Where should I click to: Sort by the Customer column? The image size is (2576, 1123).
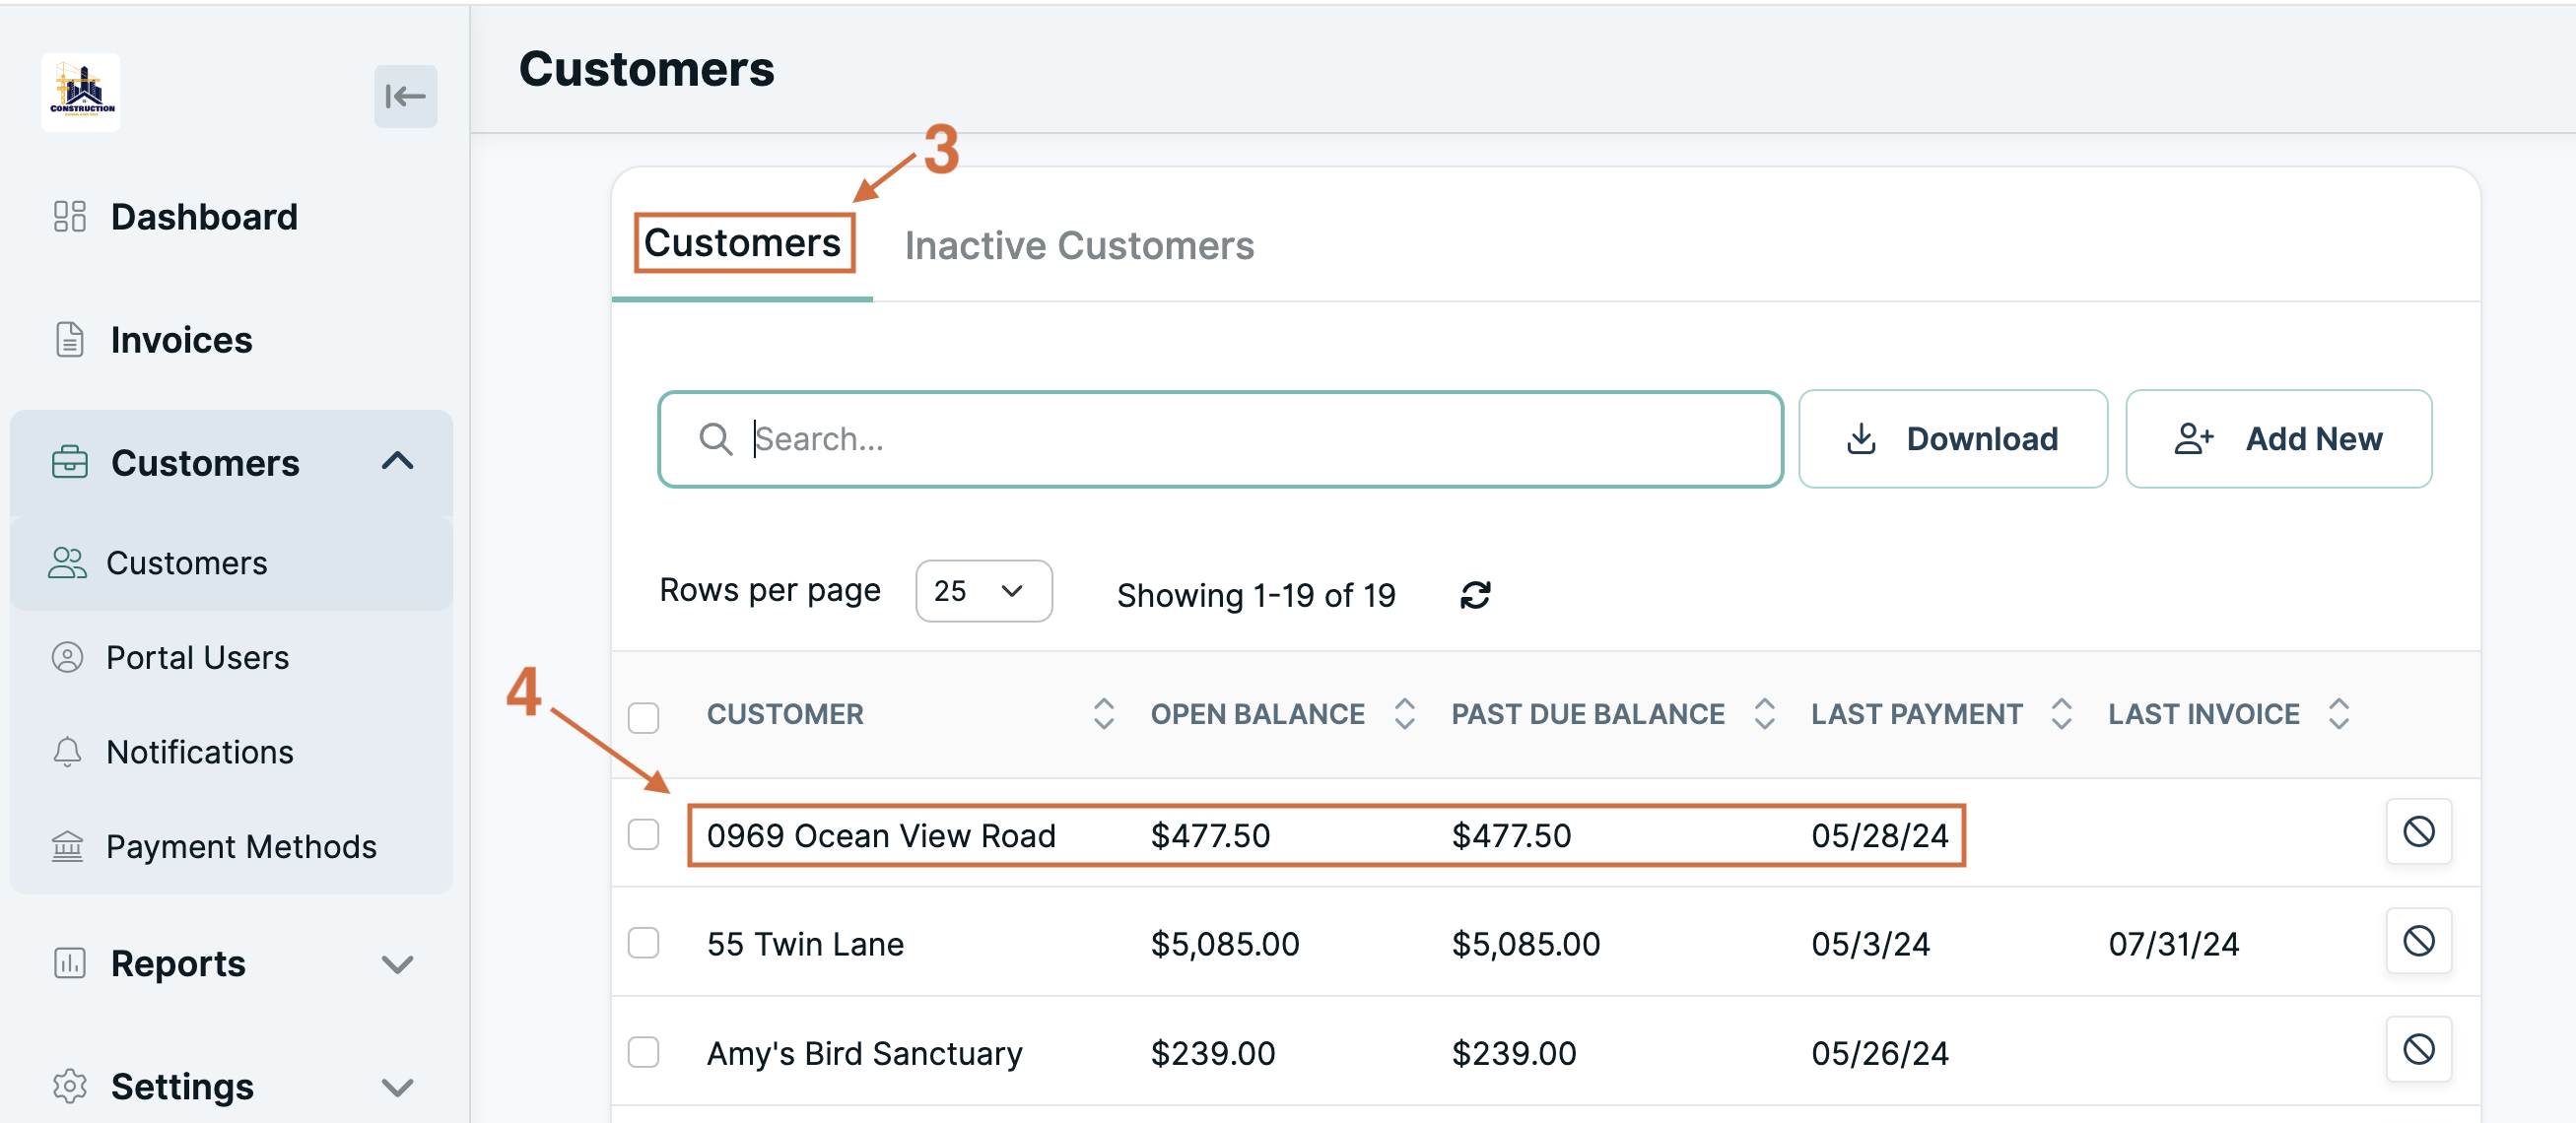point(1103,714)
